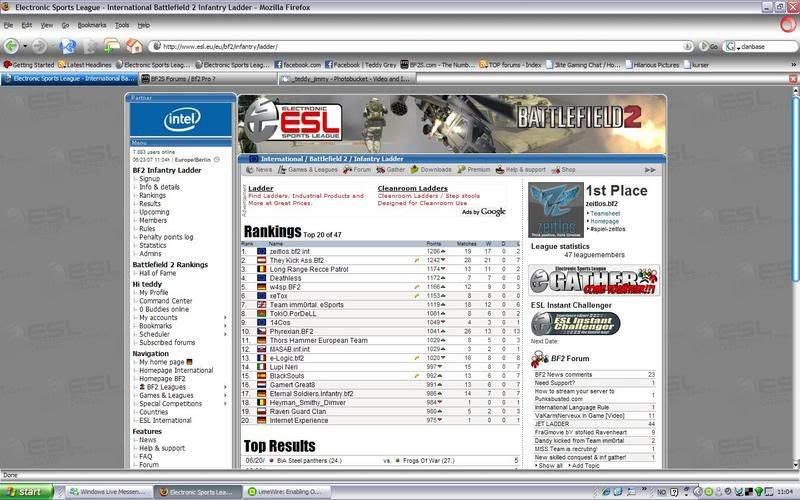
Task: Open Help & support in ESL navigation bar
Action: pyautogui.click(x=520, y=170)
